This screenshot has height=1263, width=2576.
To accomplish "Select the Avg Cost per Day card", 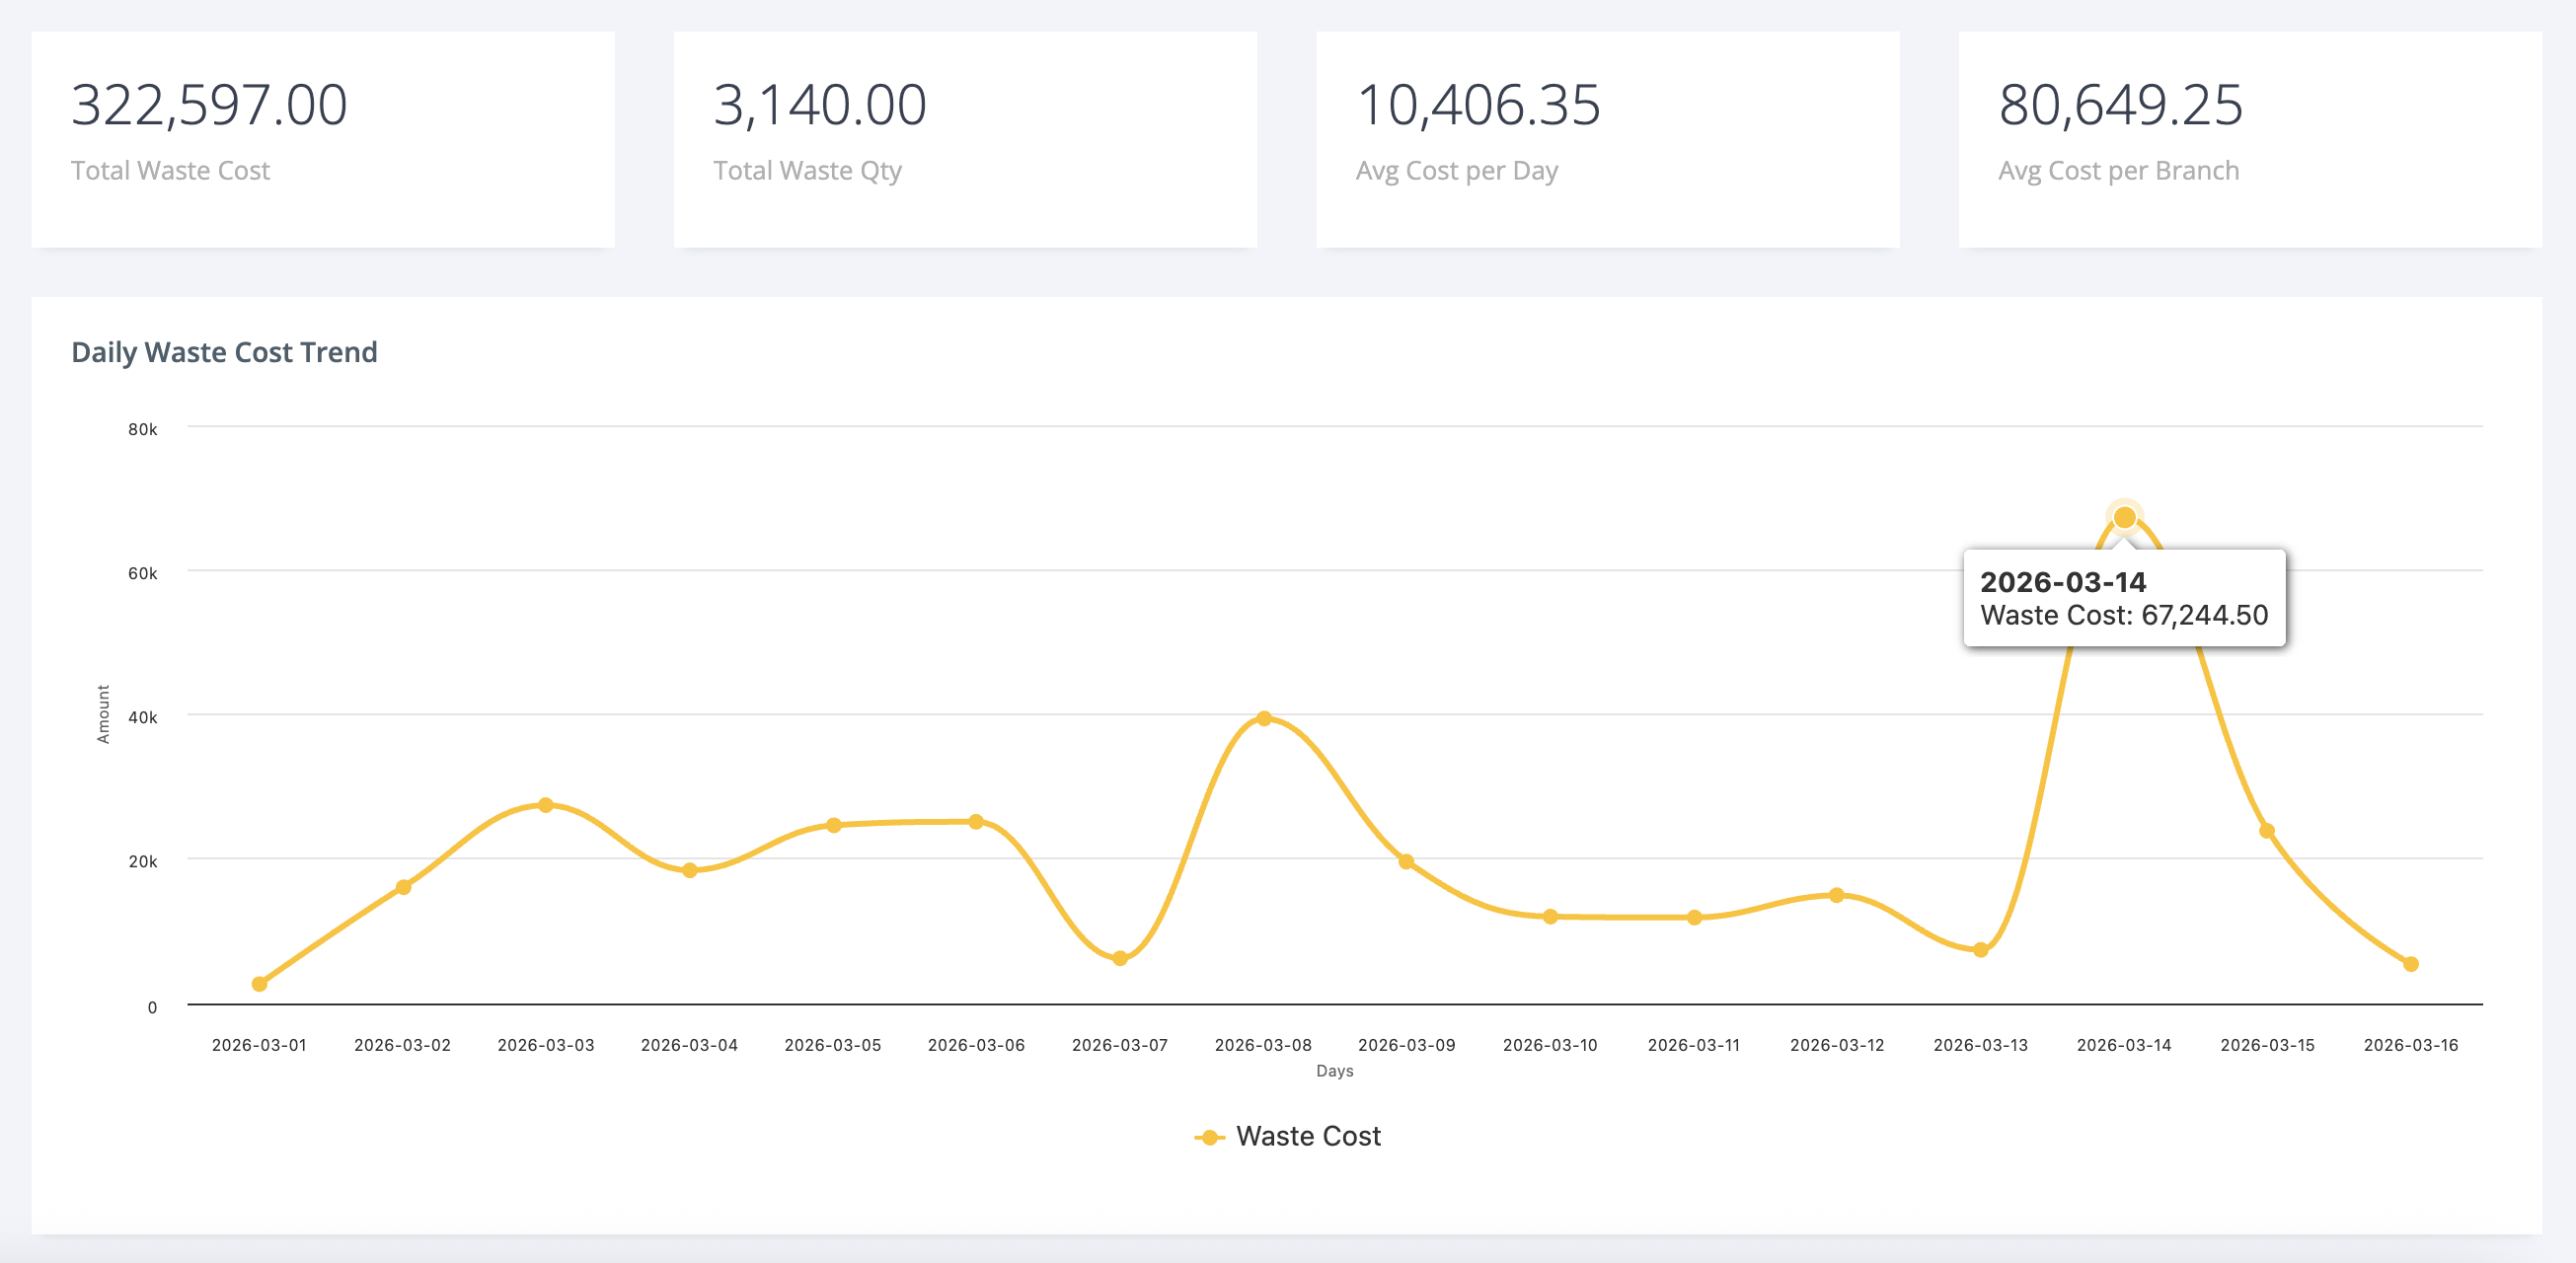I will click(x=1607, y=139).
